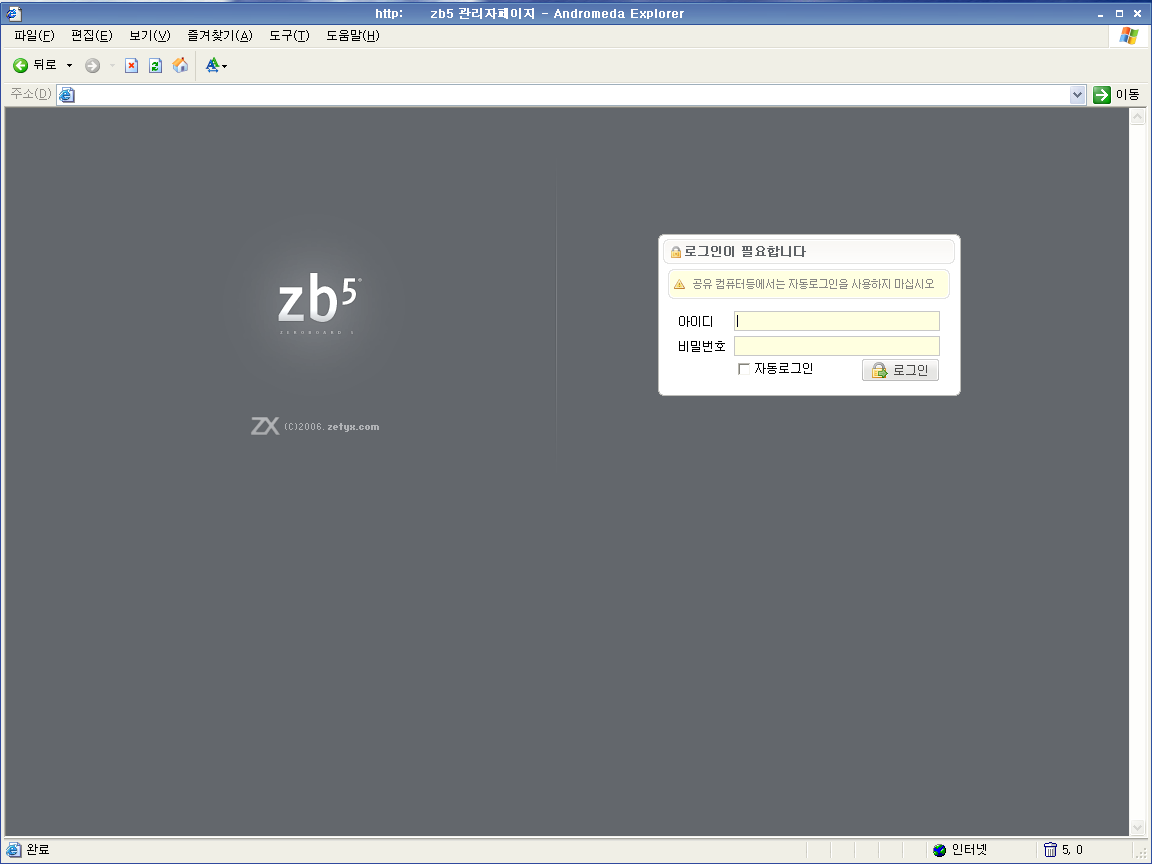1152x864 pixels.
Task: Click the ZX logo mark
Action: tap(265, 426)
